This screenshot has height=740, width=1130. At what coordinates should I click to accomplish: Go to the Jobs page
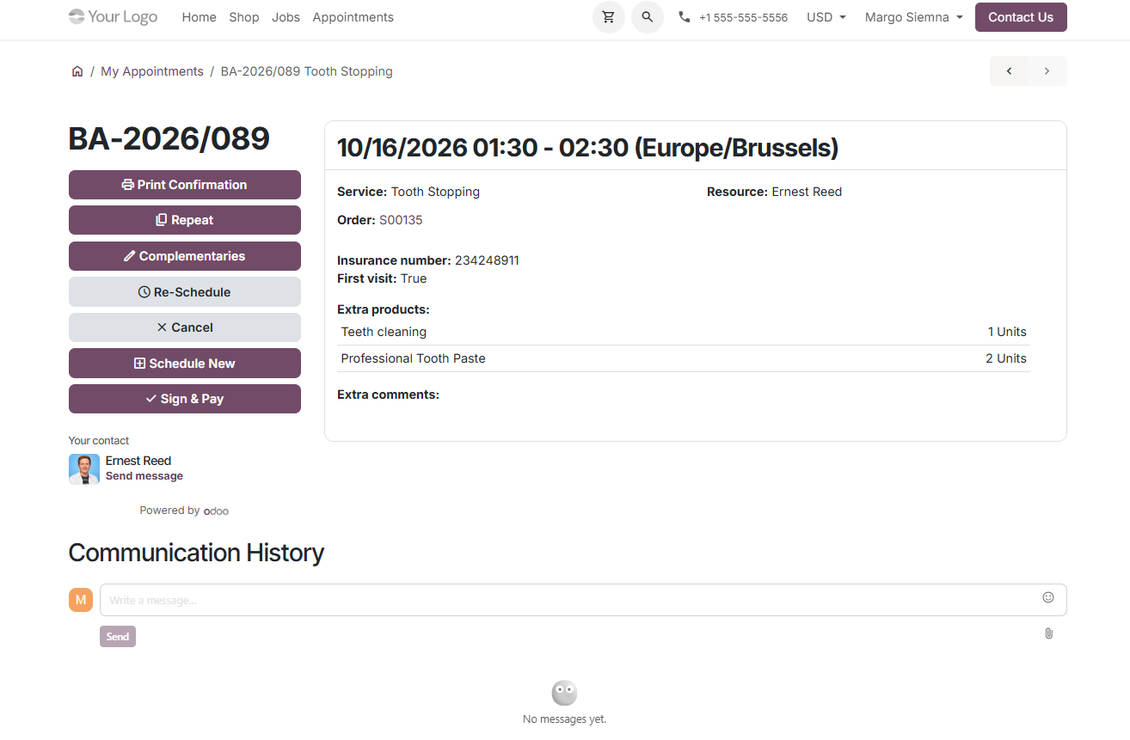pyautogui.click(x=285, y=17)
